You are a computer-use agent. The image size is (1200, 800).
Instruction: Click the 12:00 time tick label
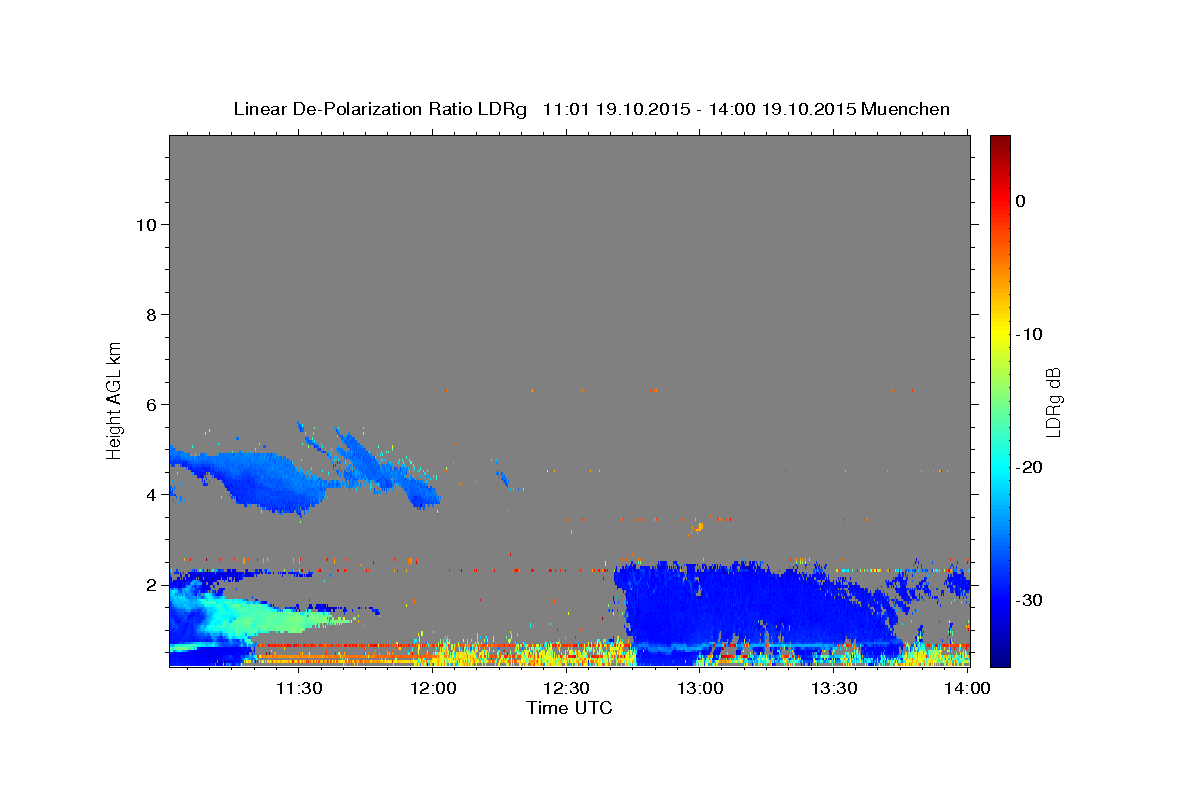[x=433, y=688]
